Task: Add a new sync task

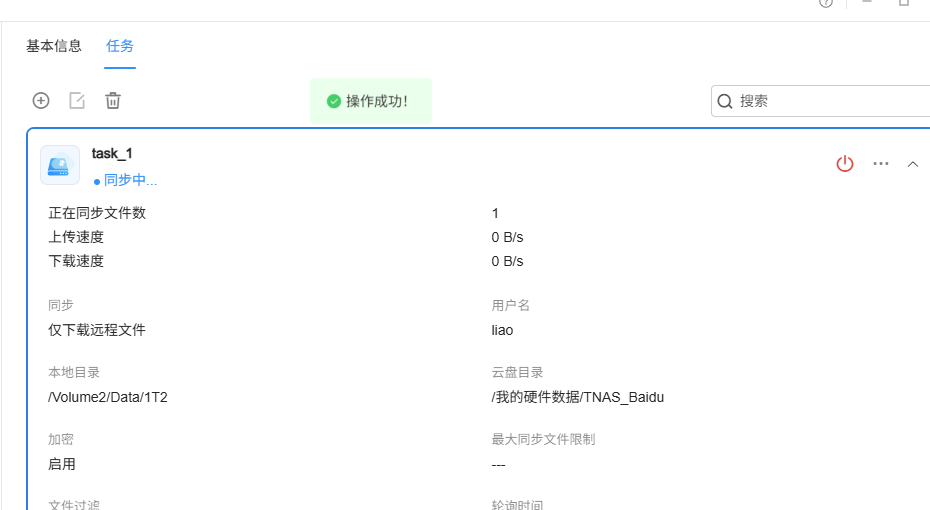Action: [x=41, y=101]
